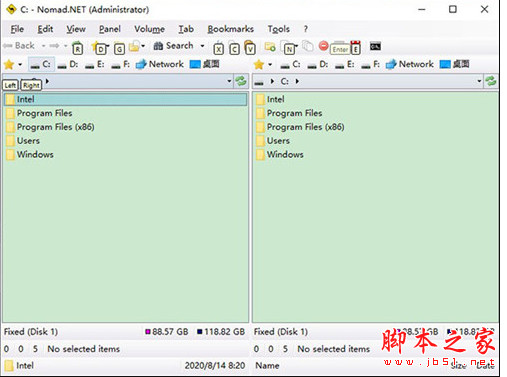This screenshot has width=507, height=377.
Task: Click the blue 118.82 GB swatch in the left status bar
Action: (200, 332)
